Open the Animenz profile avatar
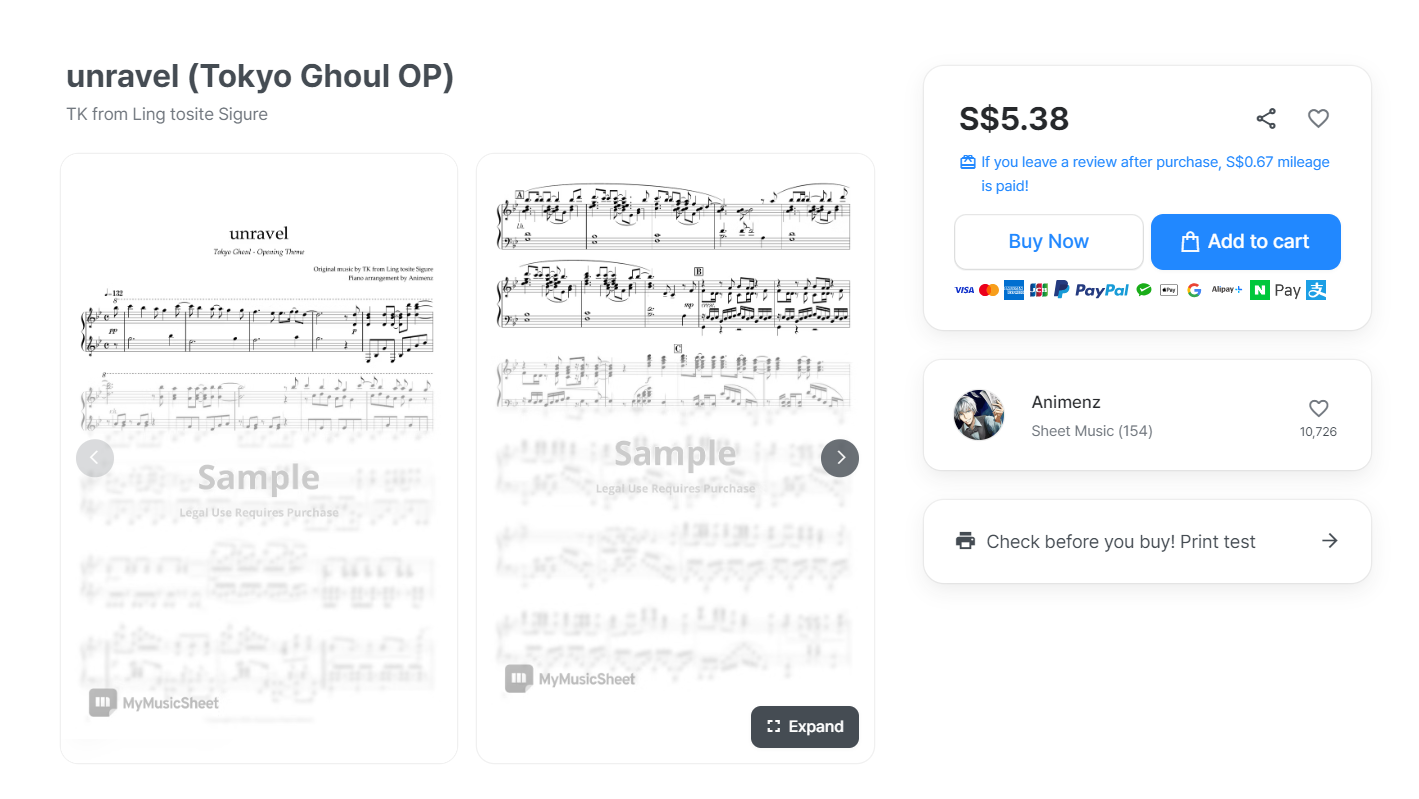The width and height of the screenshot is (1419, 799). [979, 415]
